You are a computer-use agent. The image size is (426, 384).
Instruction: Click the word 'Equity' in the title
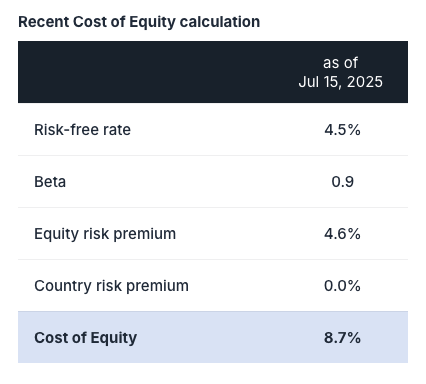click(152, 22)
